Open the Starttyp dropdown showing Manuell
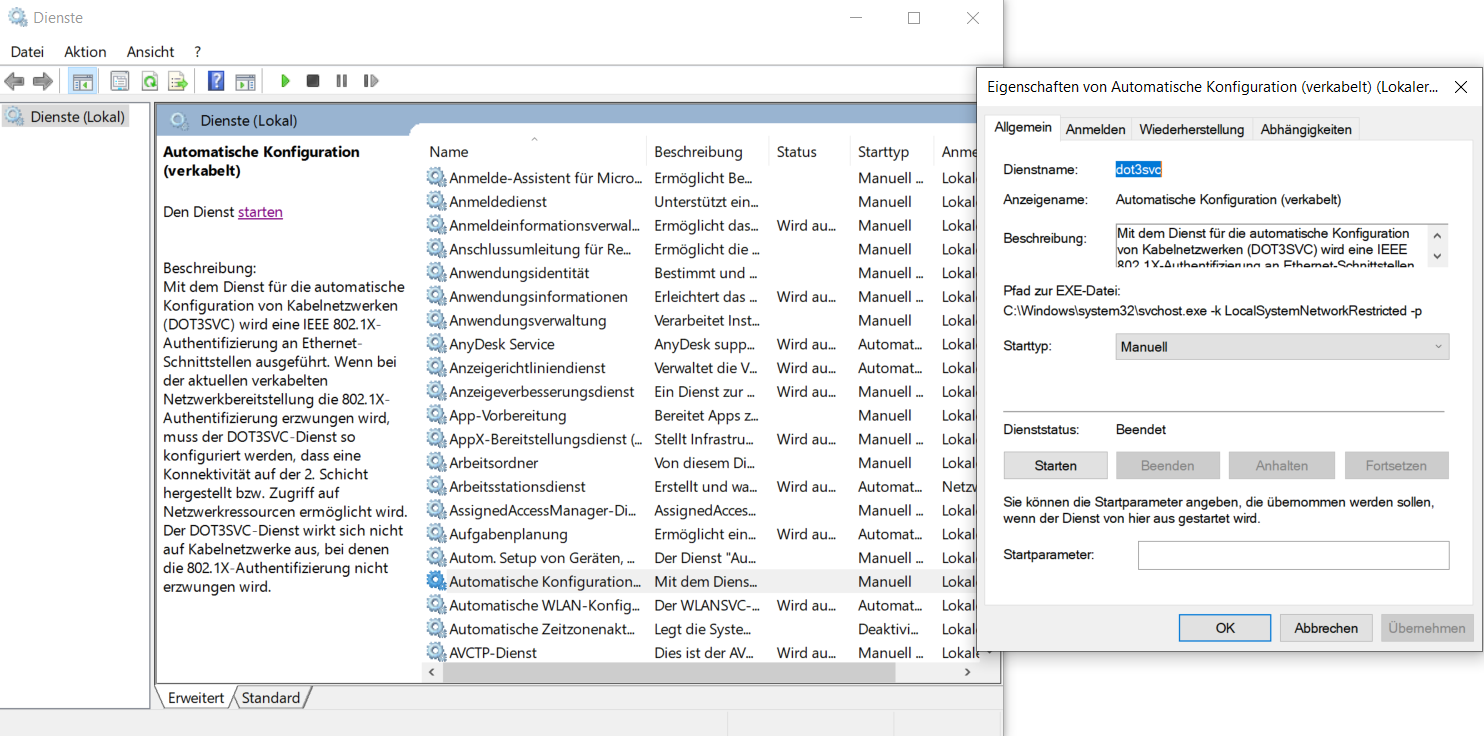Screen dimensions: 1484x736 click(1282, 347)
